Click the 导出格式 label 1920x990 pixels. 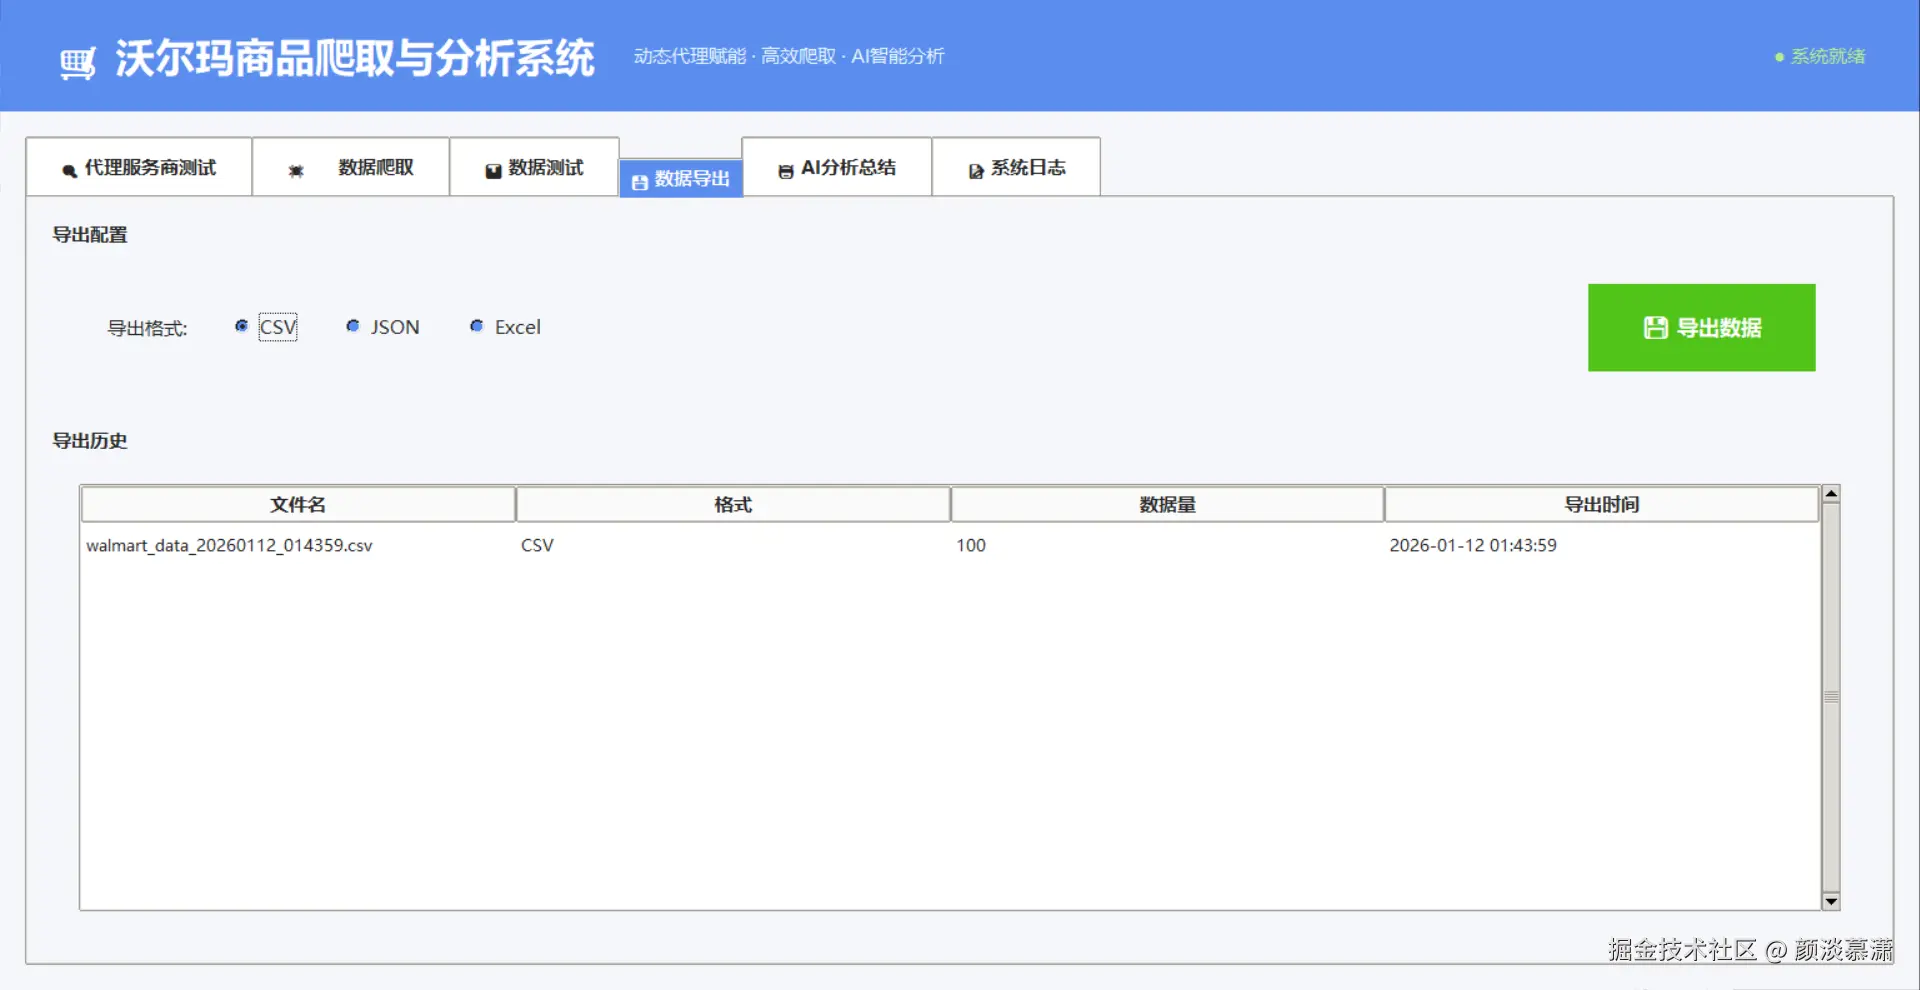click(147, 328)
